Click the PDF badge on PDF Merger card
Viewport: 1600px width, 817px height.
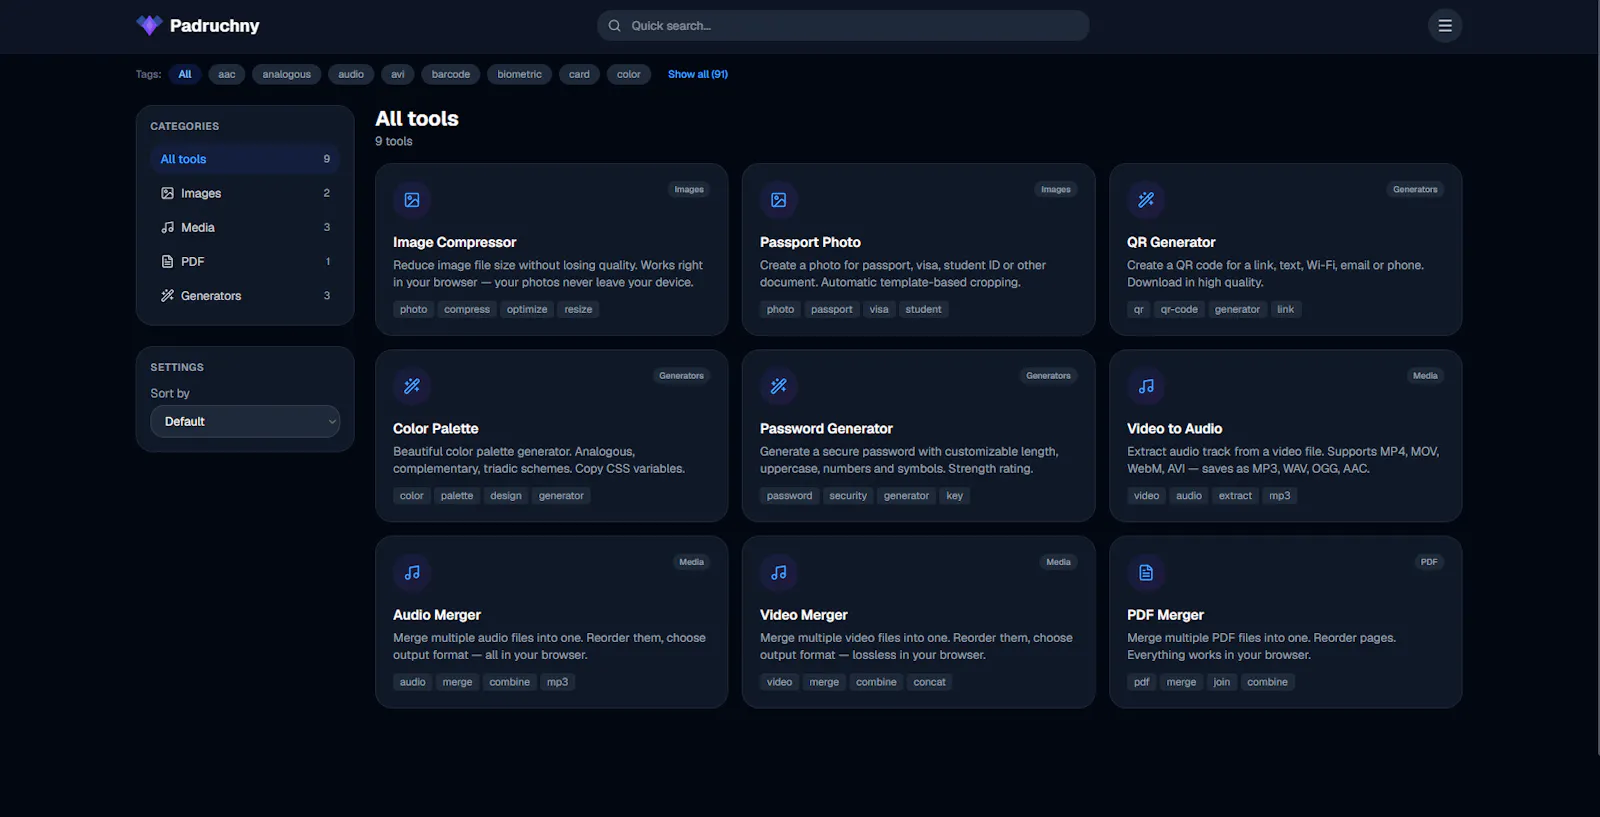(x=1429, y=562)
